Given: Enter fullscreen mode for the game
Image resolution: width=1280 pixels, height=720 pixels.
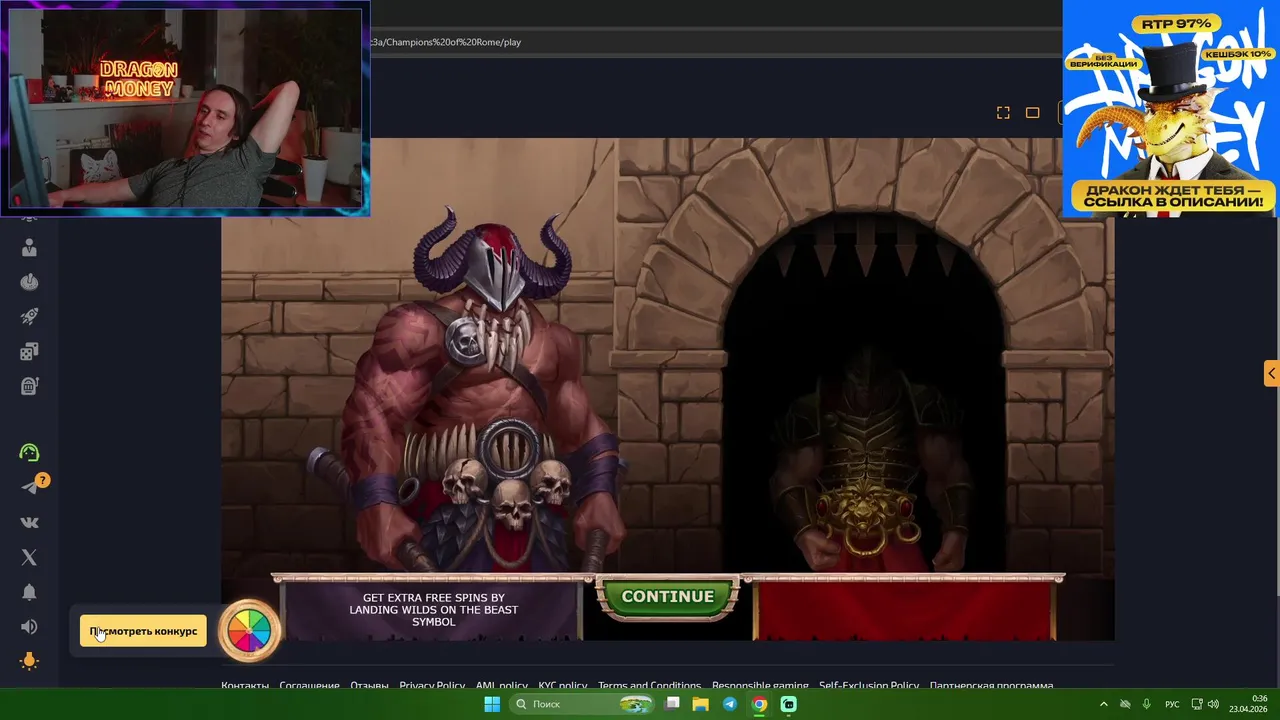Looking at the screenshot, I should 1003,113.
